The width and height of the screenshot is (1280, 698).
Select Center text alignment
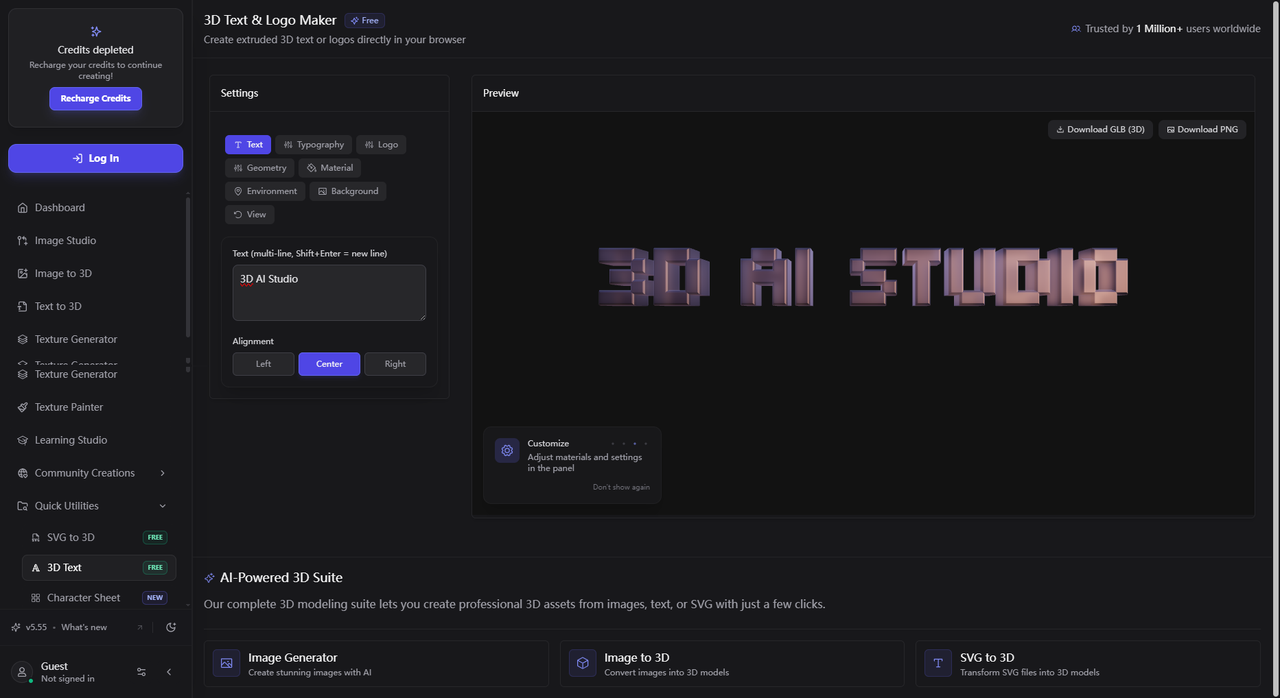tap(329, 364)
